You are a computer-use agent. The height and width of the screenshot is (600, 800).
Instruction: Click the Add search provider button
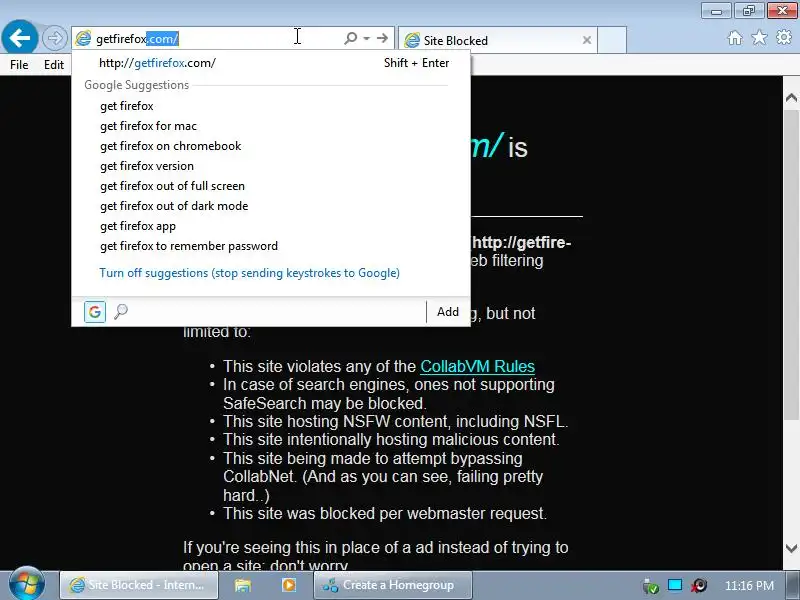point(447,312)
